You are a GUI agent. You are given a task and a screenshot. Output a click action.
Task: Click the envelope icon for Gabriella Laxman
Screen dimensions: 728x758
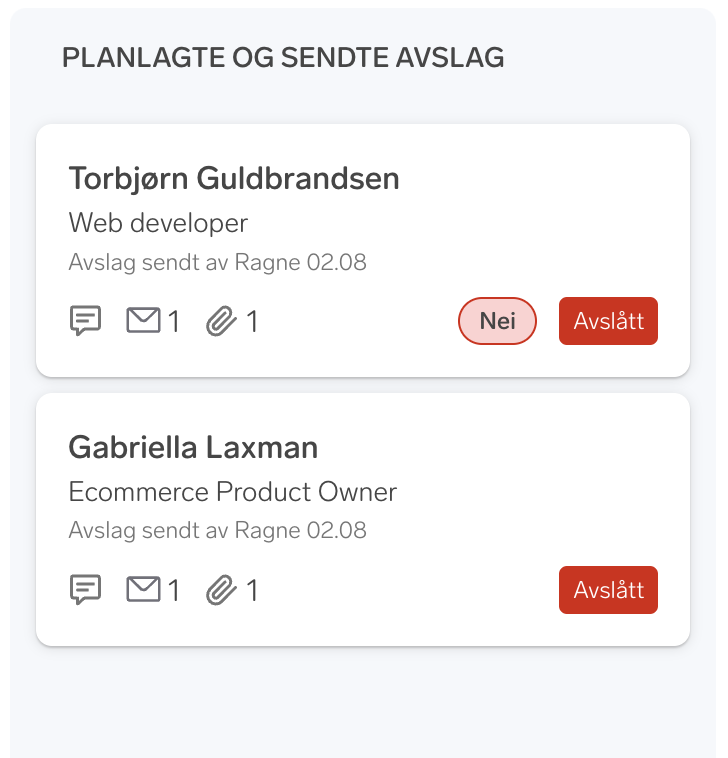click(x=143, y=590)
